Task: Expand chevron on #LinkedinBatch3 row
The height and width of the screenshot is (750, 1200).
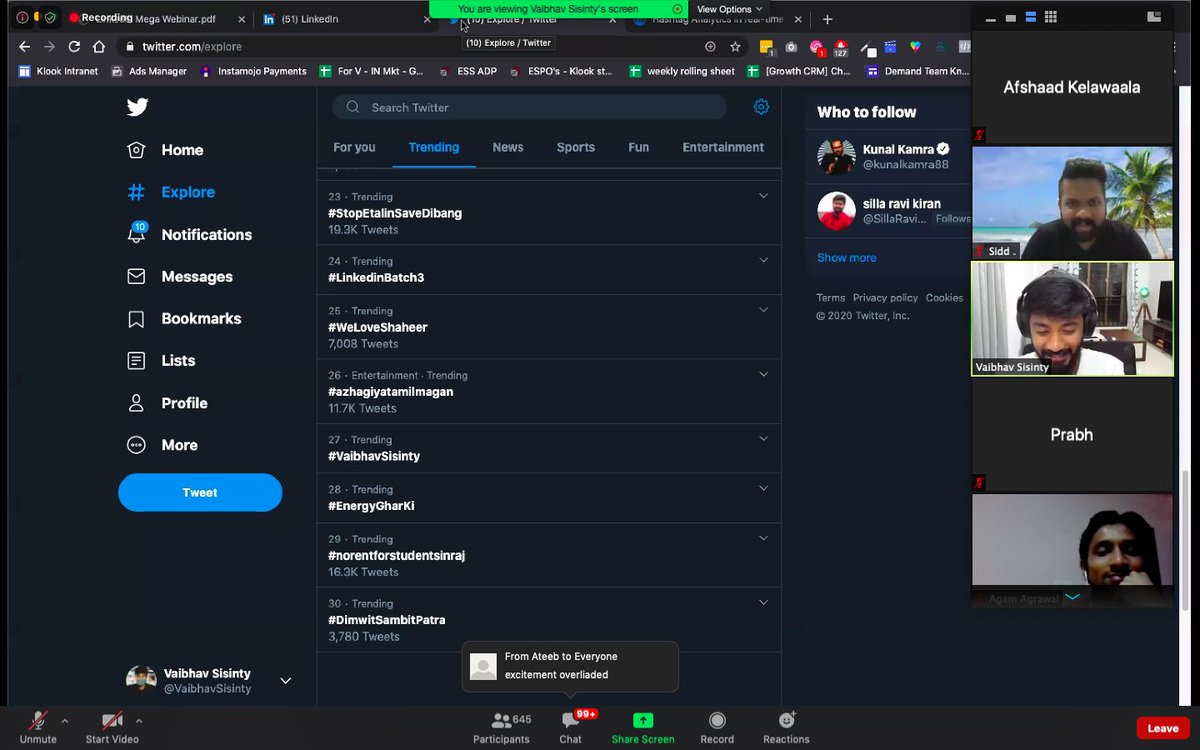Action: [763, 260]
